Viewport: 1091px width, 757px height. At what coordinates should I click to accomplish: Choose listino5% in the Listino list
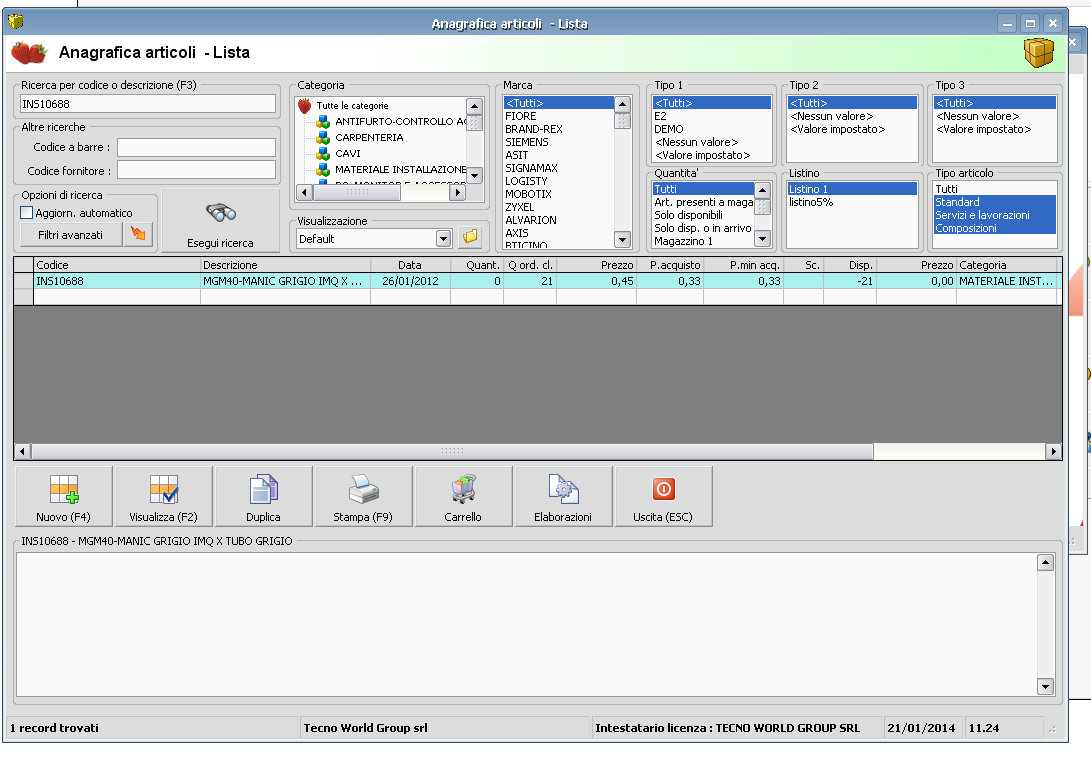pos(811,202)
